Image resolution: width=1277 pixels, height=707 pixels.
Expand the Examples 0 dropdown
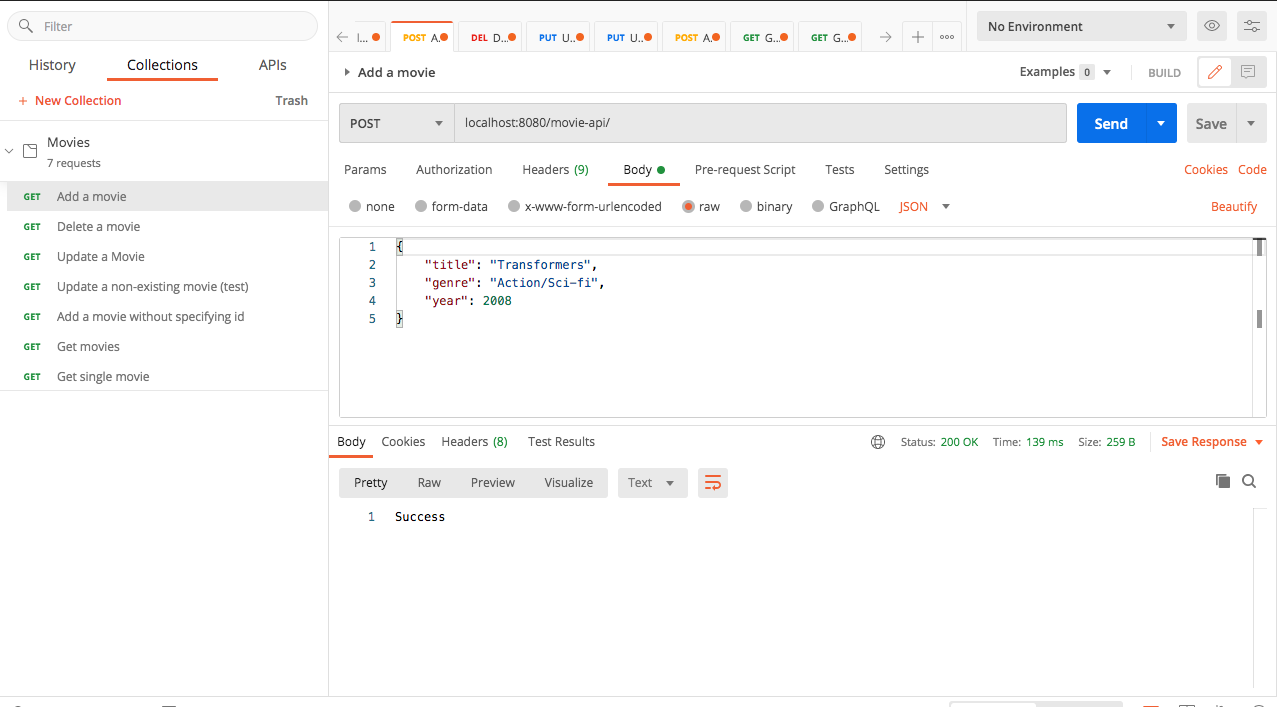(1066, 72)
